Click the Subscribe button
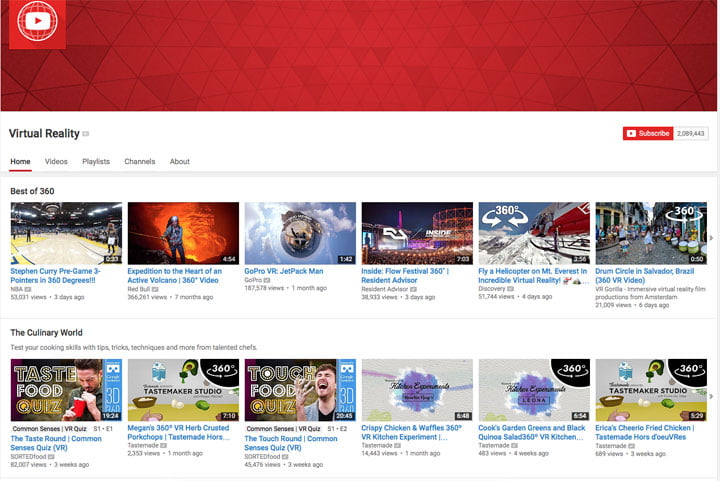Screen dimensions: 720x481 [648, 134]
